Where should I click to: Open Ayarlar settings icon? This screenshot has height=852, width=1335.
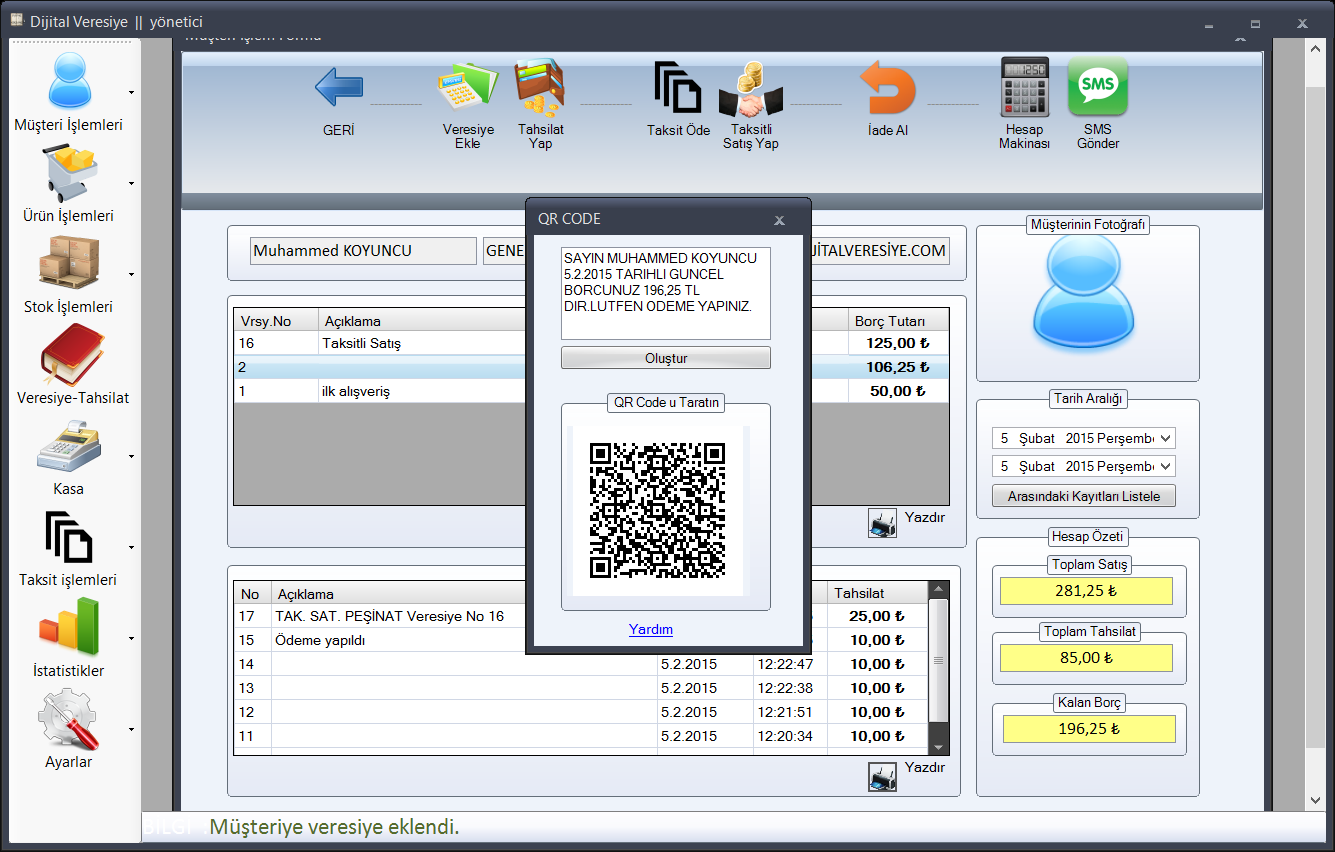tap(69, 719)
